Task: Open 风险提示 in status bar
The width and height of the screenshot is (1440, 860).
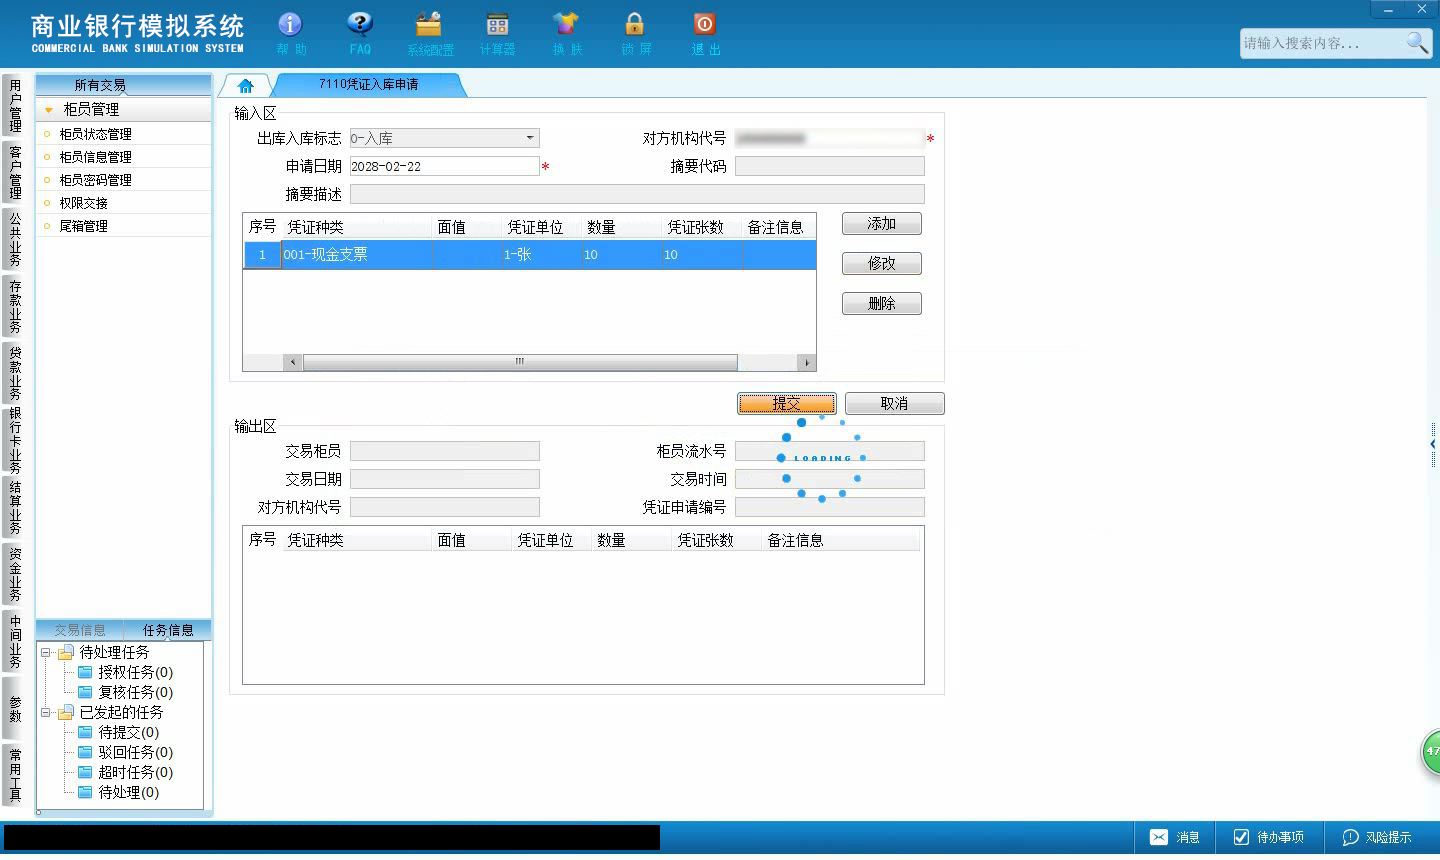Action: pos(1377,837)
